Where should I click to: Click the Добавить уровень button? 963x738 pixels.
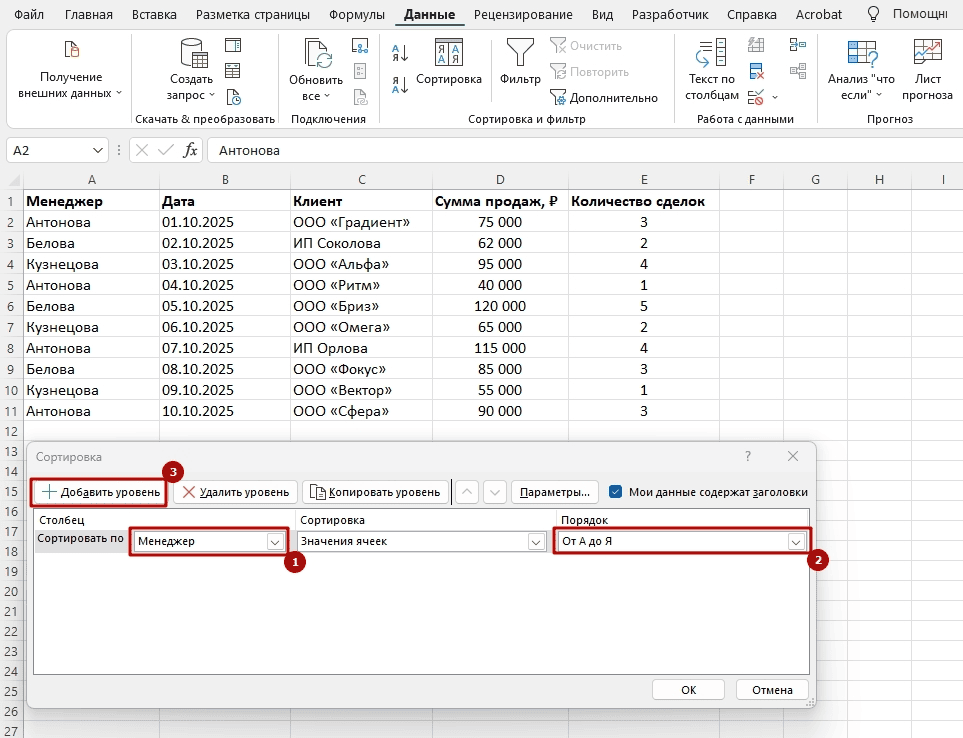[x=100, y=492]
